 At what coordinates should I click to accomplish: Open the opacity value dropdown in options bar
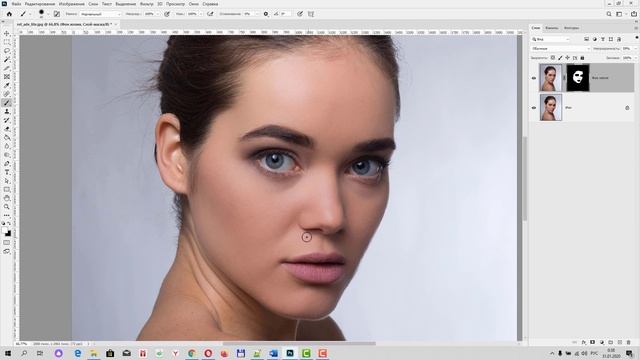point(158,14)
